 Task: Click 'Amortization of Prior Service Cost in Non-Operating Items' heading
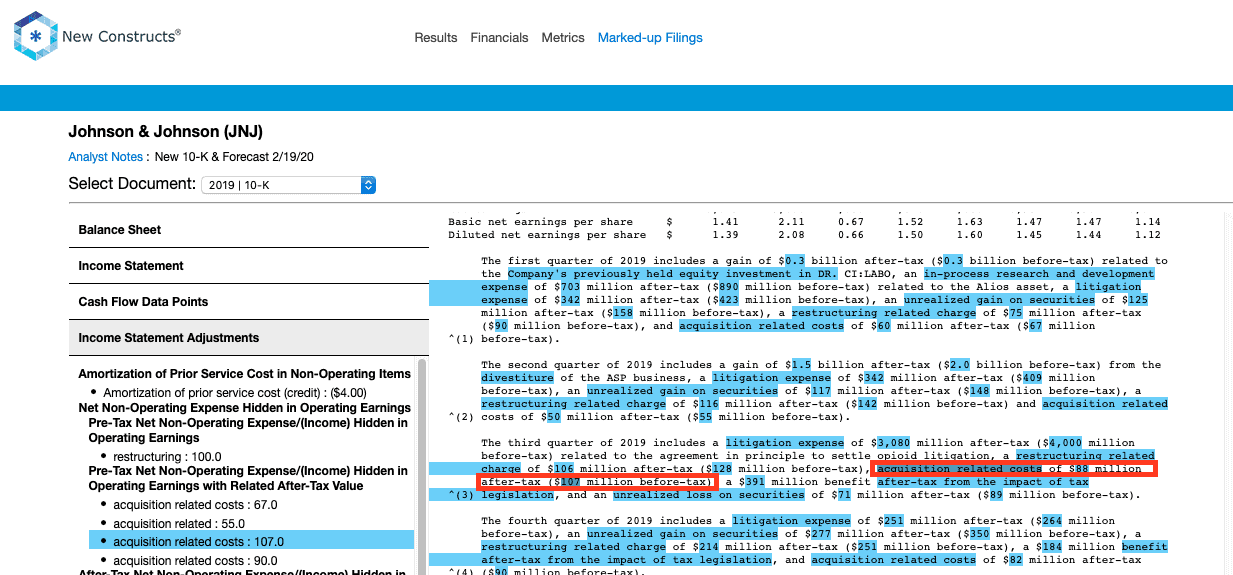pyautogui.click(x=245, y=374)
